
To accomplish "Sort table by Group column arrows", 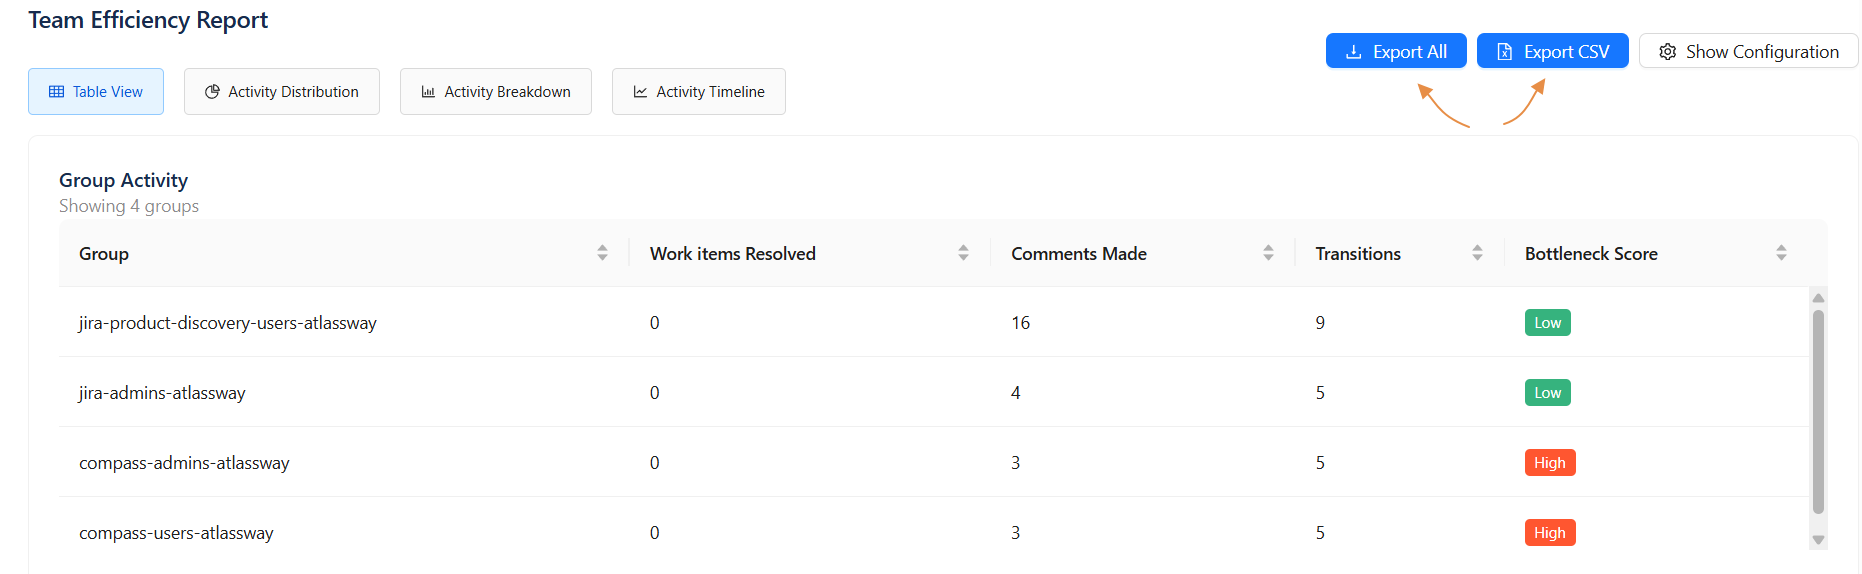I will [602, 253].
